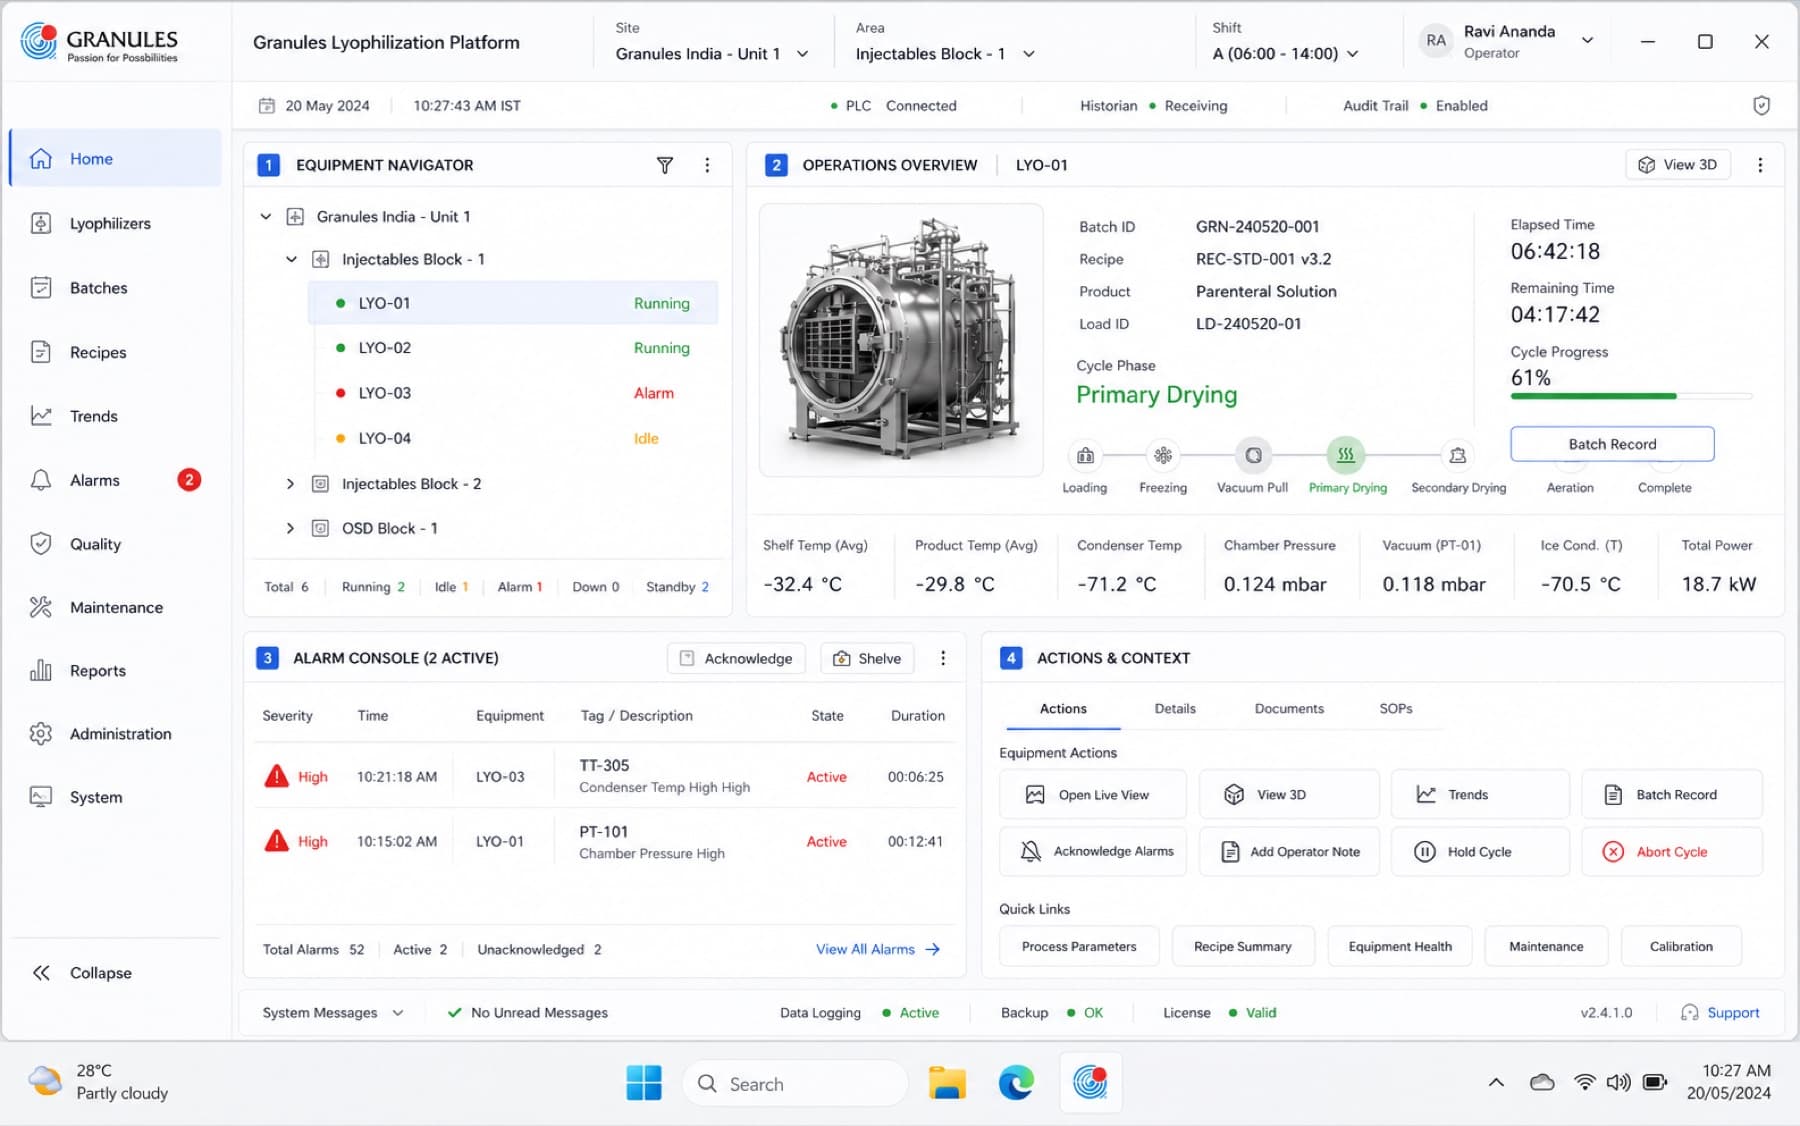Image resolution: width=1800 pixels, height=1126 pixels.
Task: Collapse the Injectables Block - 1 tree node
Action: pyautogui.click(x=291, y=259)
